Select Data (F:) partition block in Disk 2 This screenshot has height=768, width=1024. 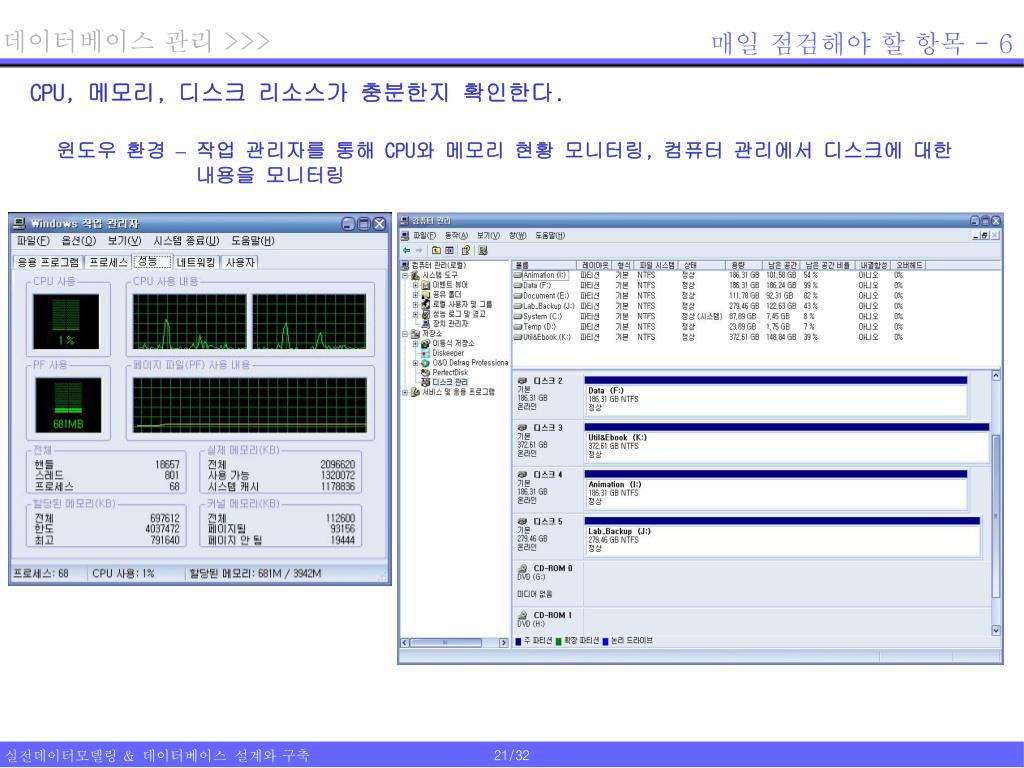tap(775, 396)
